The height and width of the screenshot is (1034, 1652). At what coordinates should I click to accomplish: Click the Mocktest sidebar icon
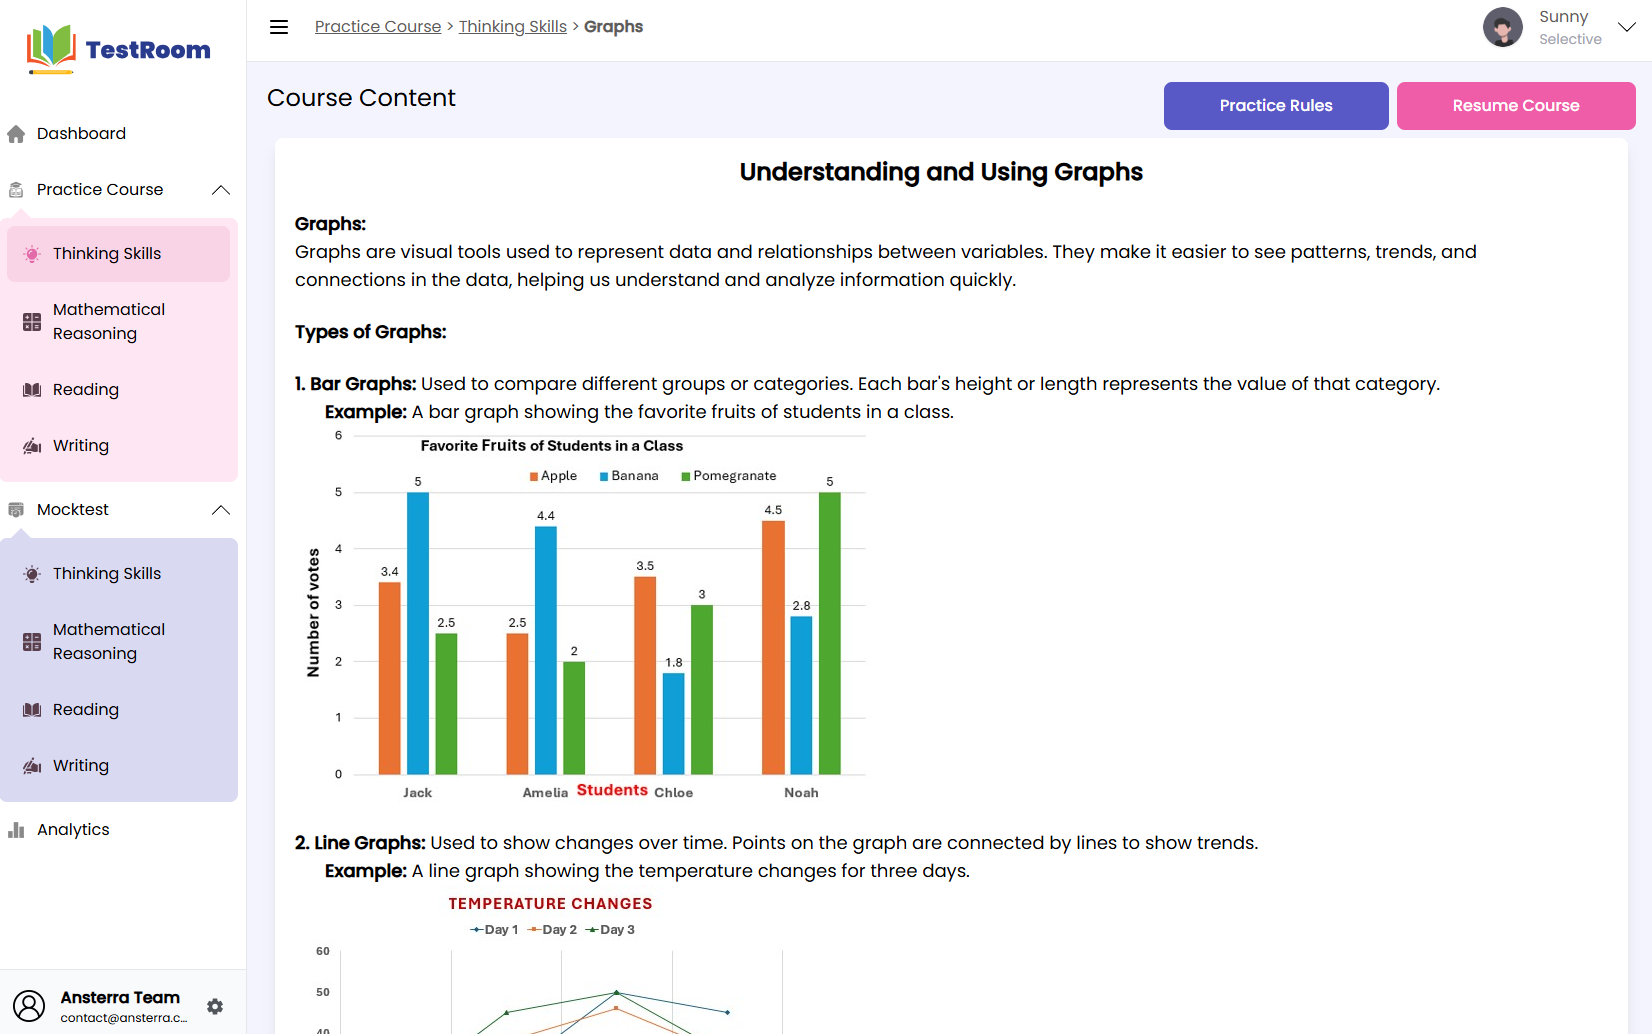pyautogui.click(x=16, y=510)
